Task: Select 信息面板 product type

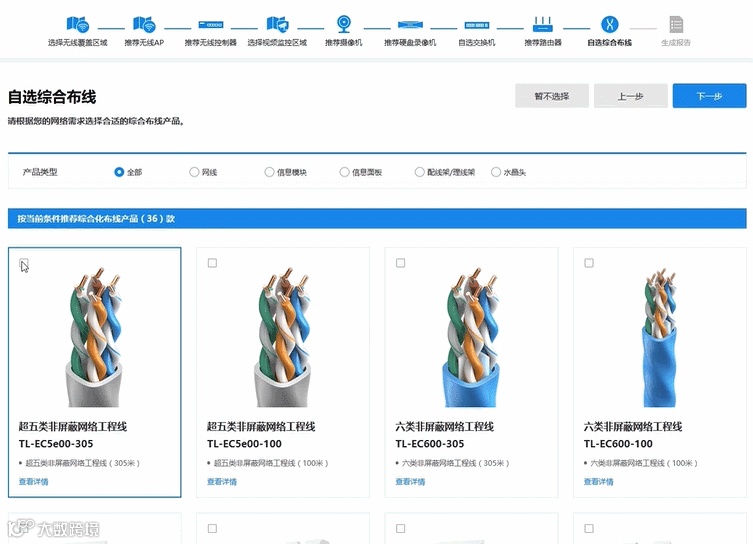Action: [x=344, y=172]
